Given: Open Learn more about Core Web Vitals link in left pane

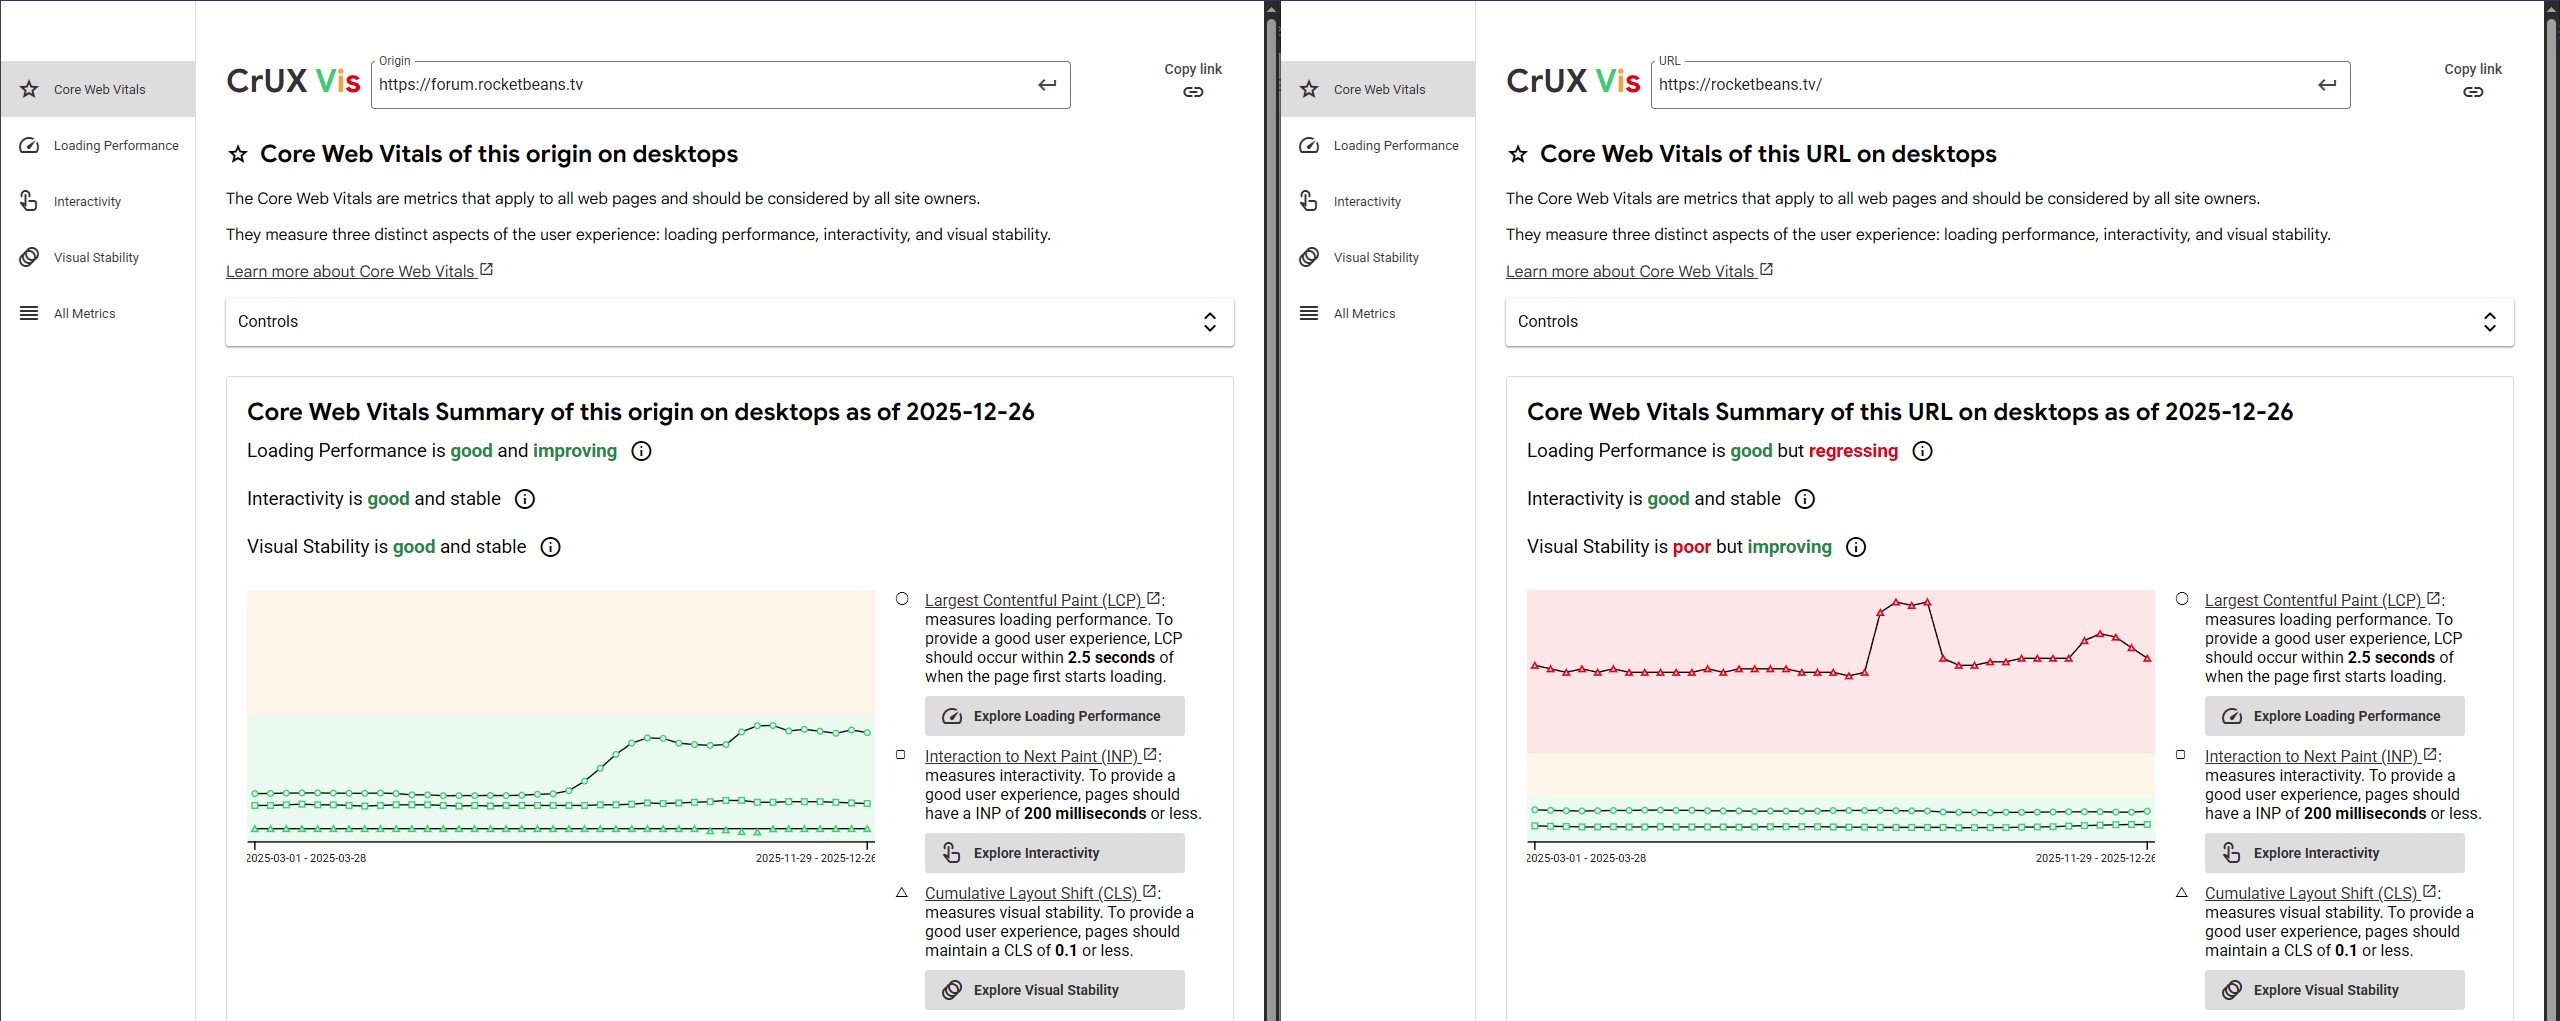Looking at the screenshot, I should pyautogui.click(x=350, y=272).
